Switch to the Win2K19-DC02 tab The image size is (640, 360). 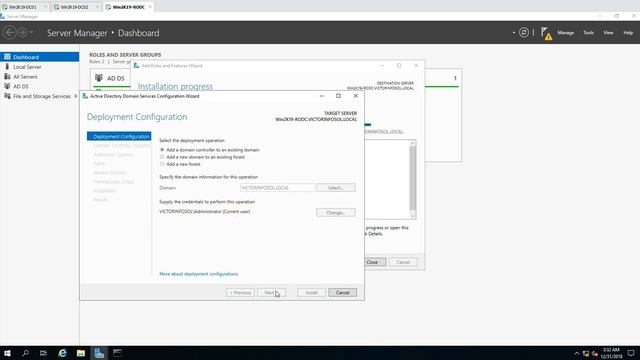tap(75, 7)
